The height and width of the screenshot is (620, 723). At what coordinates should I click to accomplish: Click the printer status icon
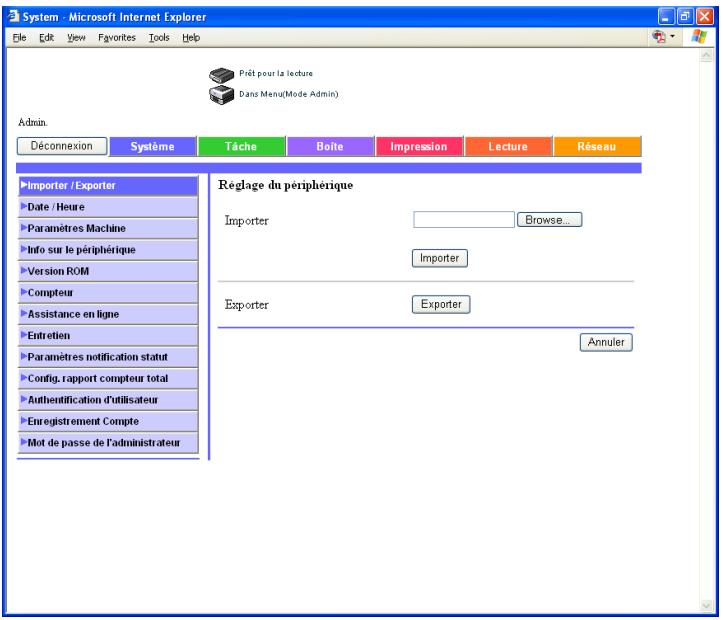(221, 95)
